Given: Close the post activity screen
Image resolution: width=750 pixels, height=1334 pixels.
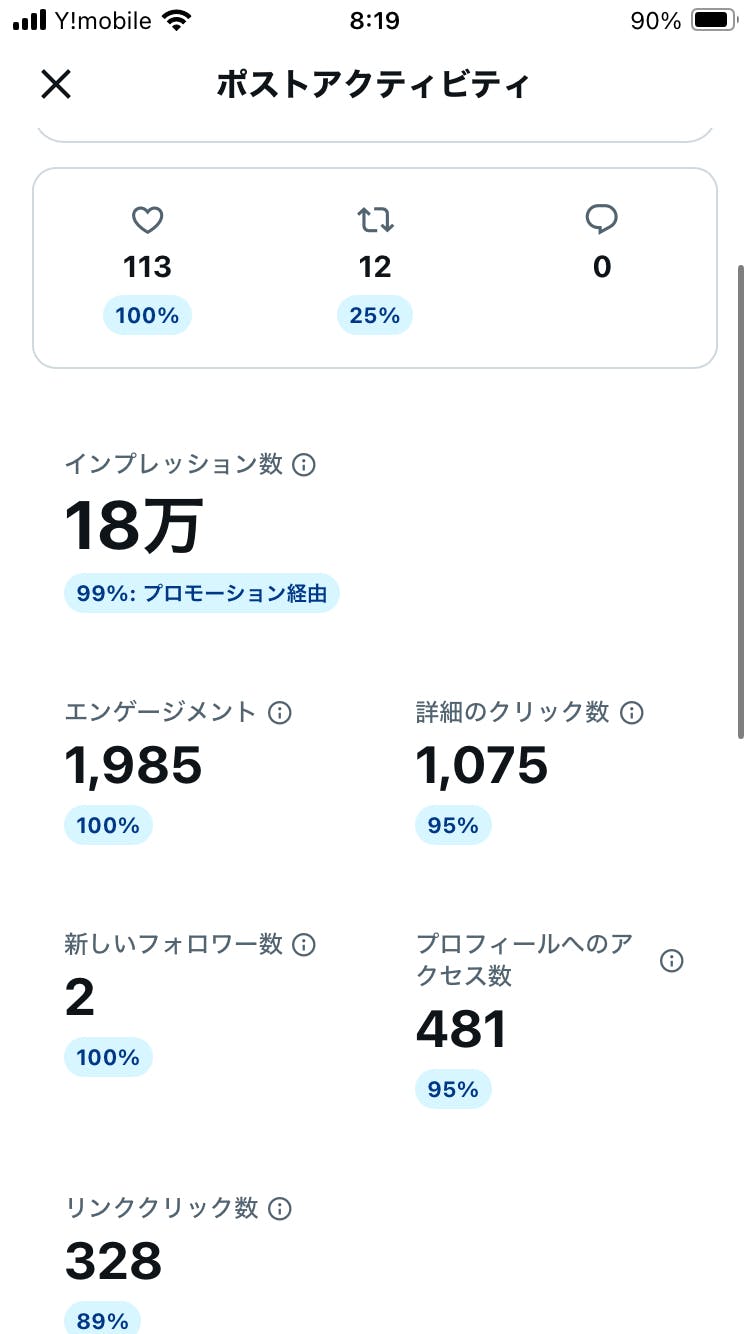Looking at the screenshot, I should 56,85.
